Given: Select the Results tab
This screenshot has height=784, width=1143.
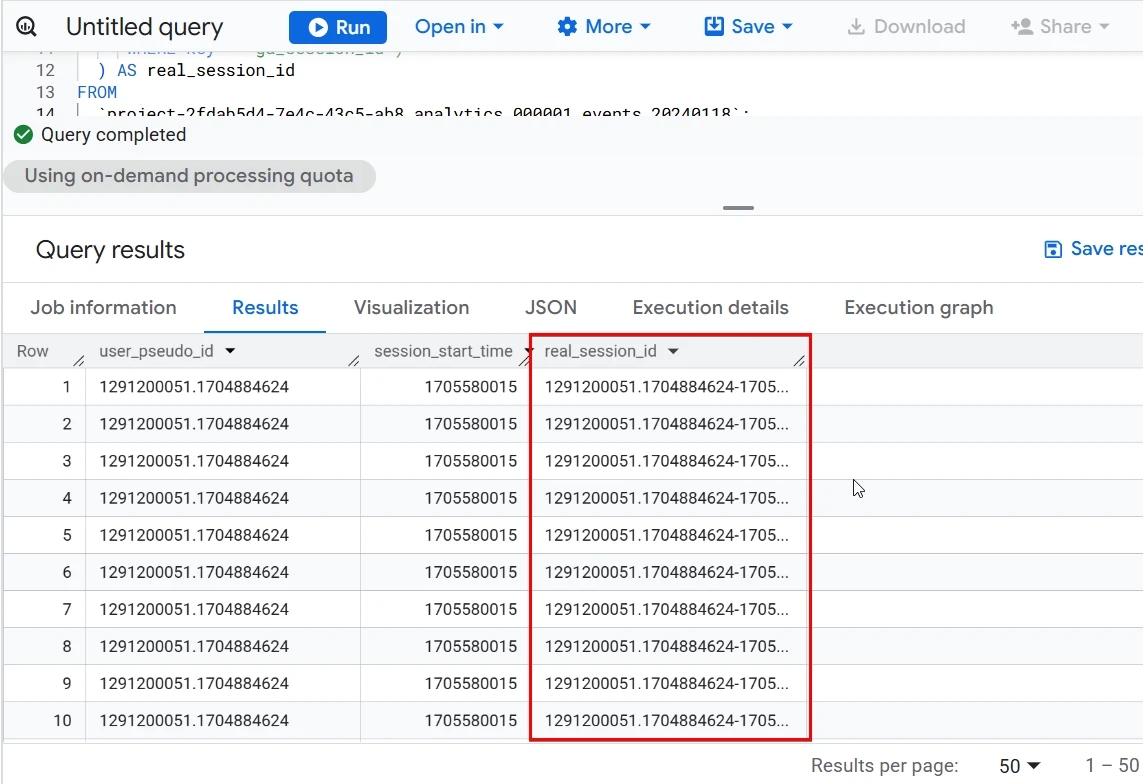Looking at the screenshot, I should point(265,307).
